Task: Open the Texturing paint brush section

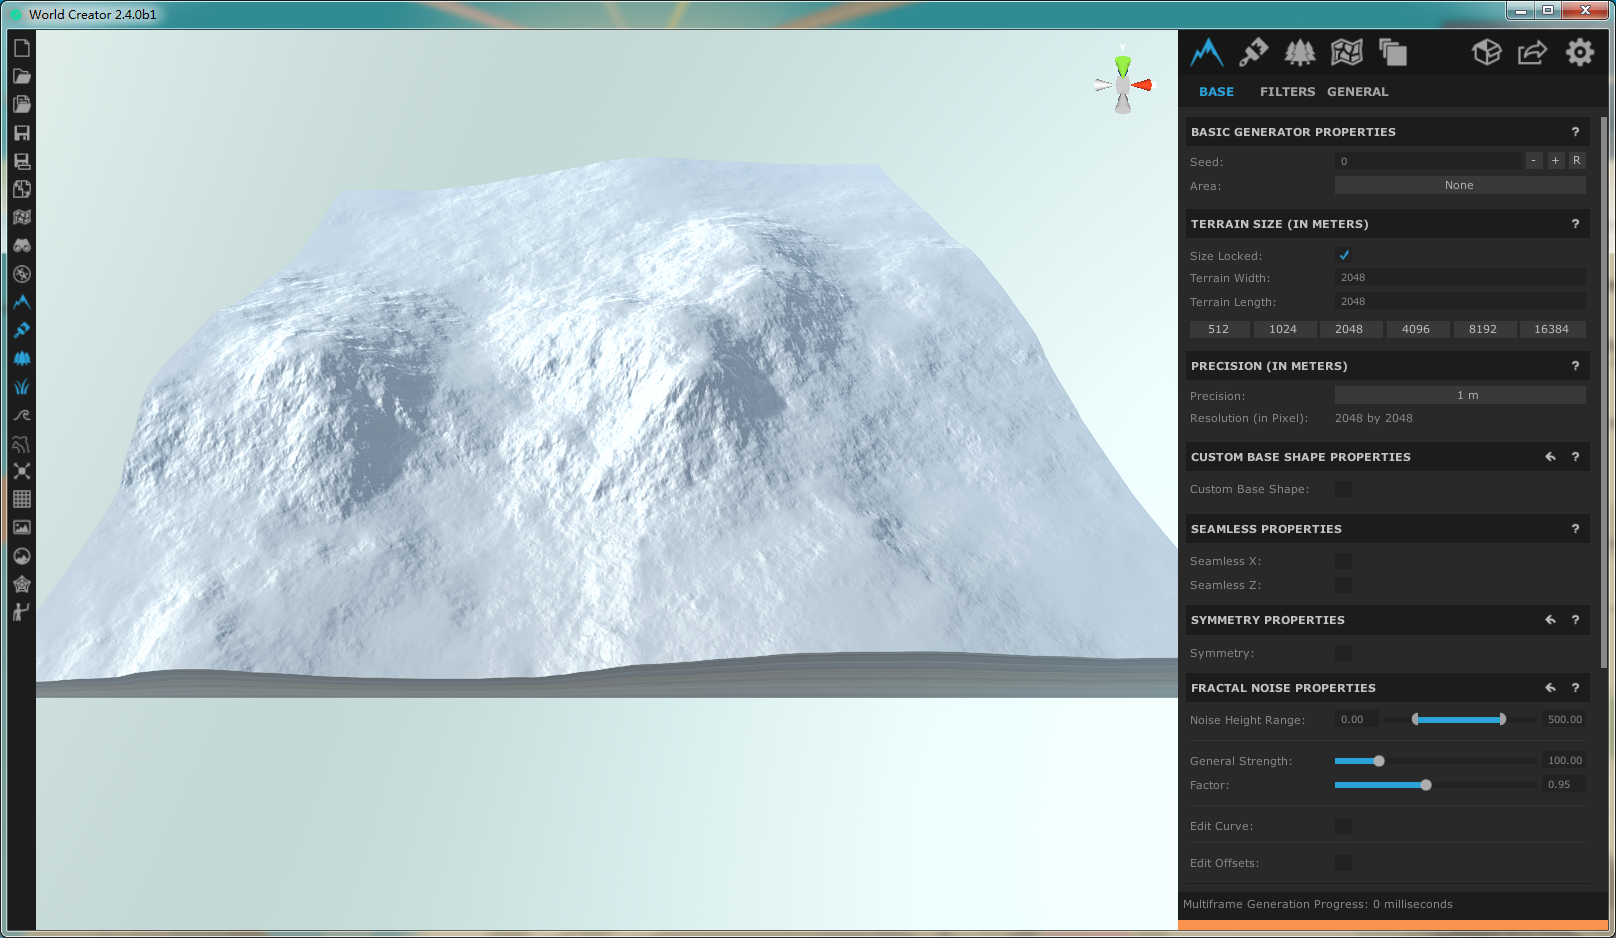Action: (x=1253, y=52)
